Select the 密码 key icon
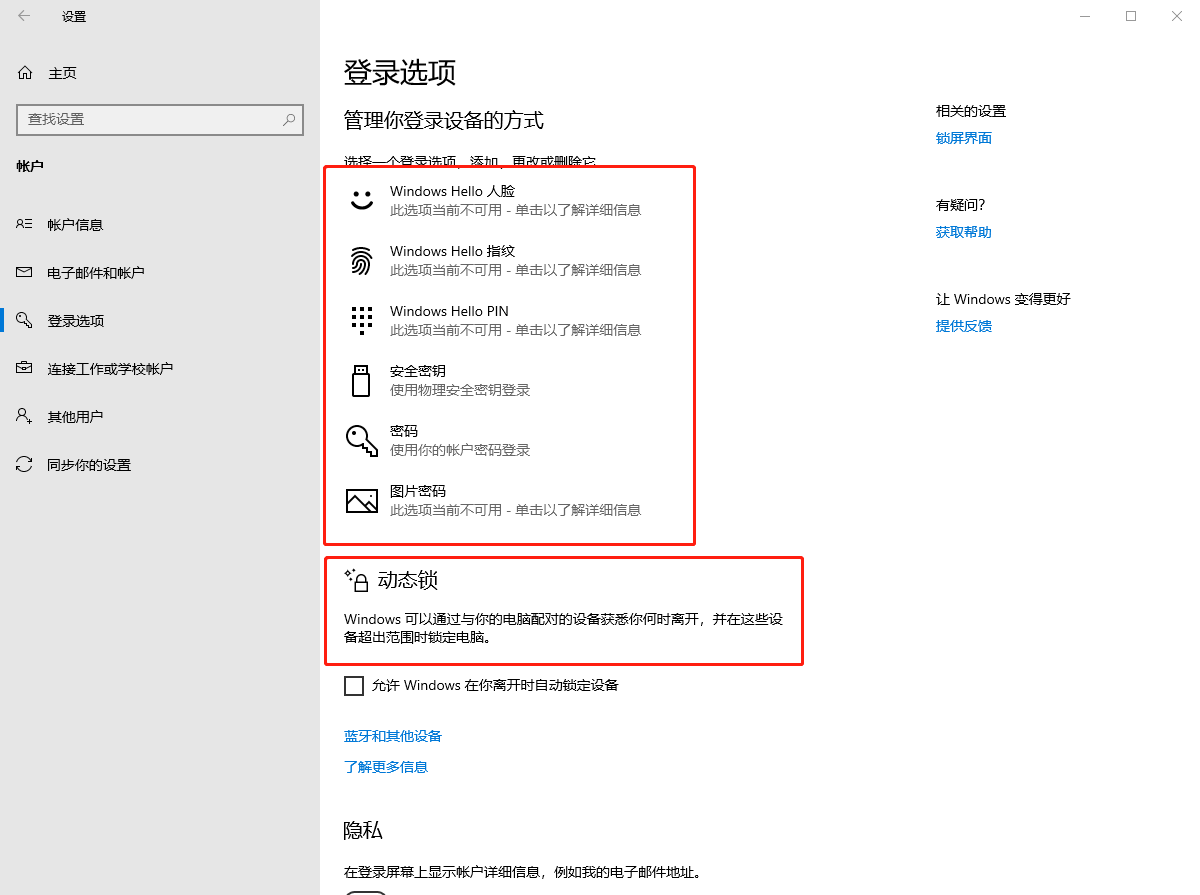 click(x=361, y=440)
